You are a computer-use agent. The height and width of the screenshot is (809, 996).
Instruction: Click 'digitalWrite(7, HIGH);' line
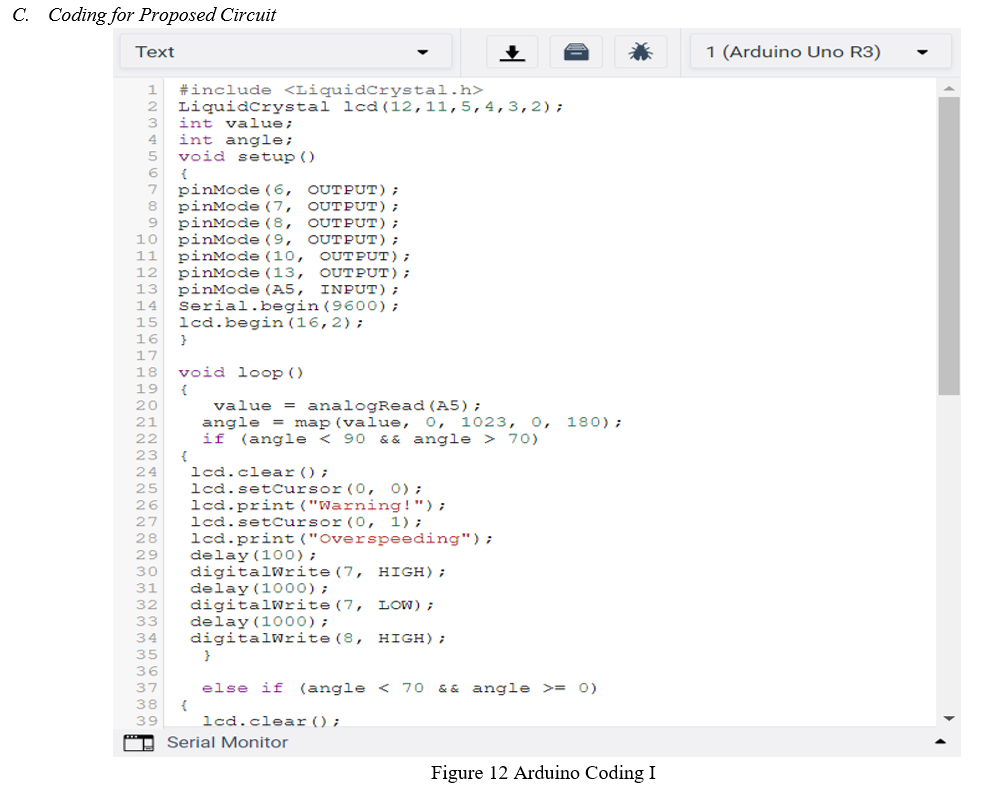318,572
